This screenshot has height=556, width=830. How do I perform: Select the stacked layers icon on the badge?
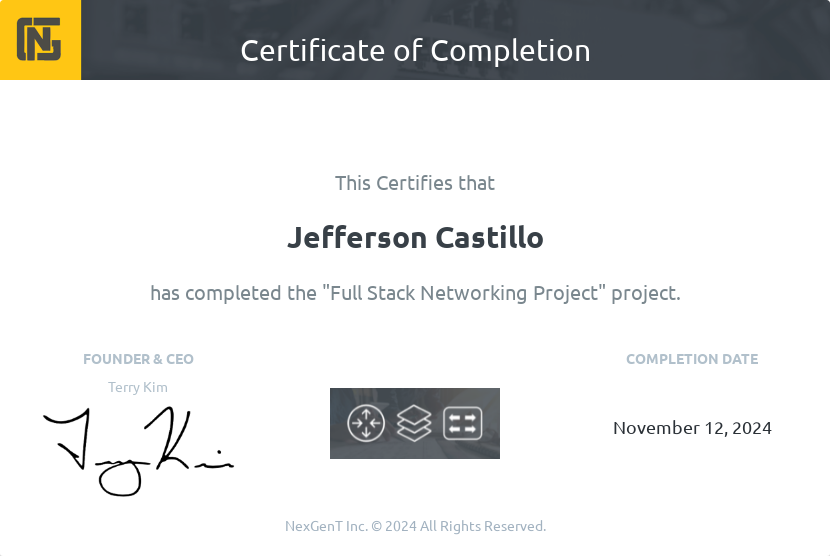(x=414, y=423)
